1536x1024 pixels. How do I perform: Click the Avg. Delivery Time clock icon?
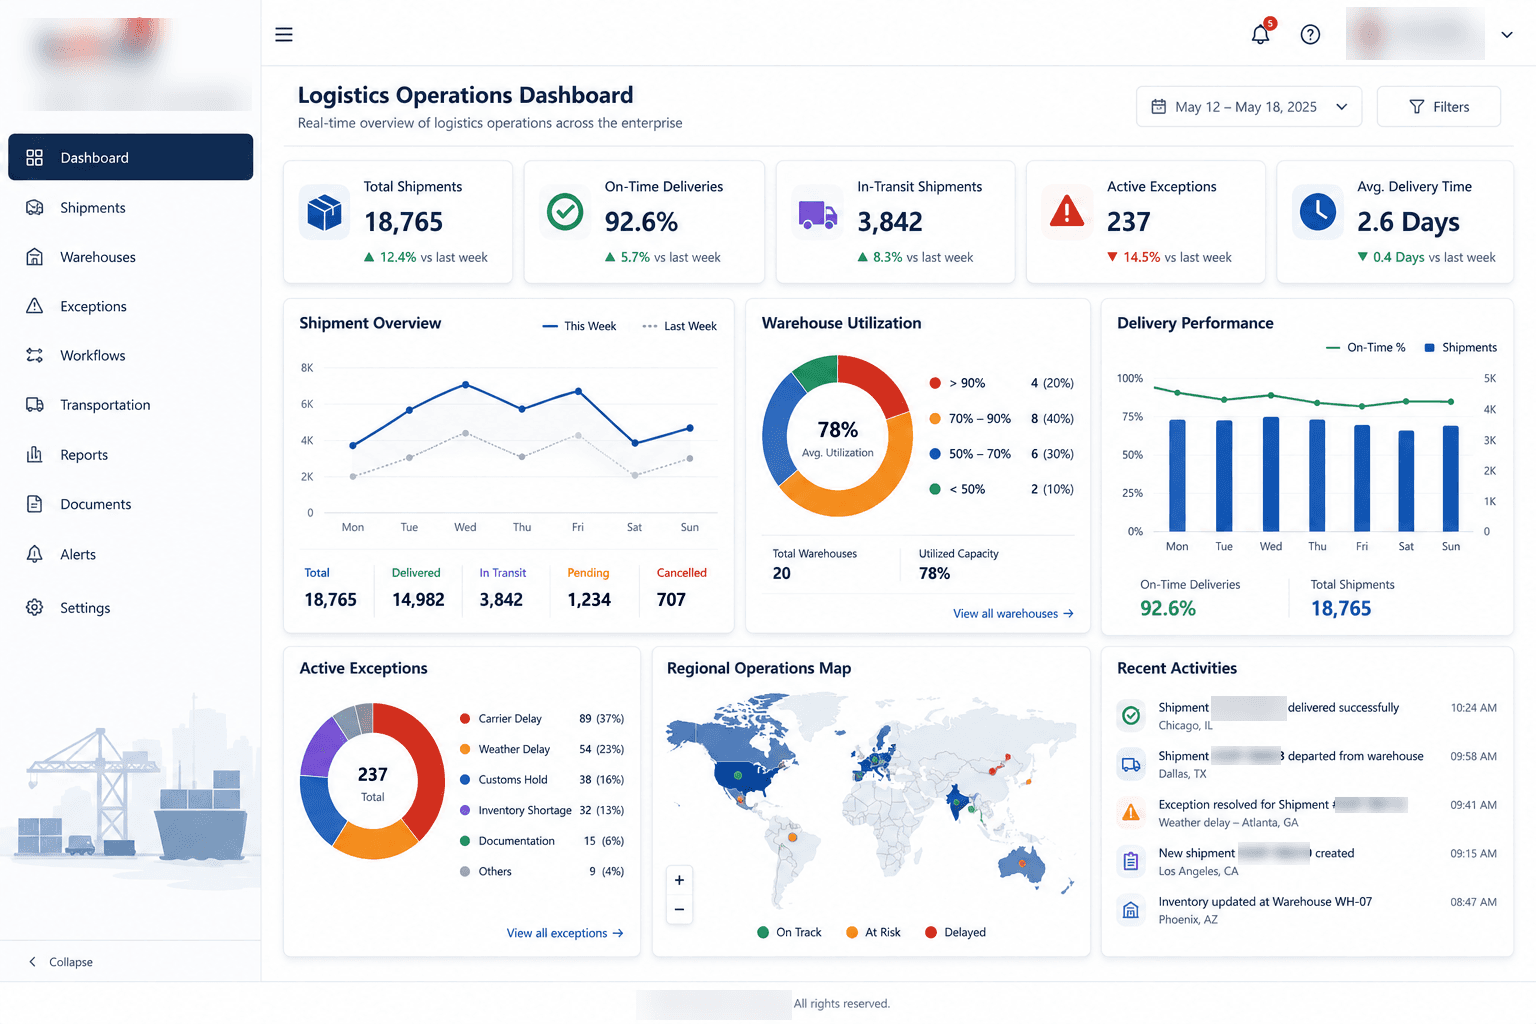click(1318, 211)
